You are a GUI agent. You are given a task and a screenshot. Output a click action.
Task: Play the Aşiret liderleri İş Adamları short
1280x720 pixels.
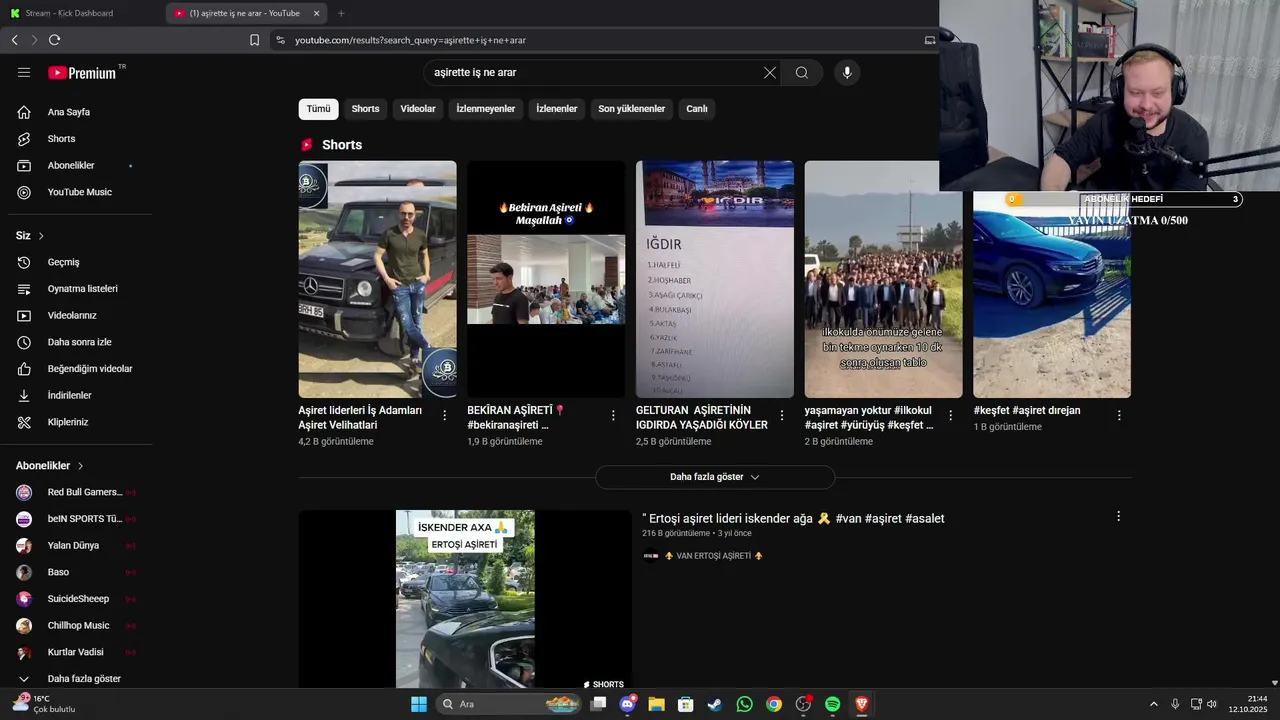pos(377,279)
